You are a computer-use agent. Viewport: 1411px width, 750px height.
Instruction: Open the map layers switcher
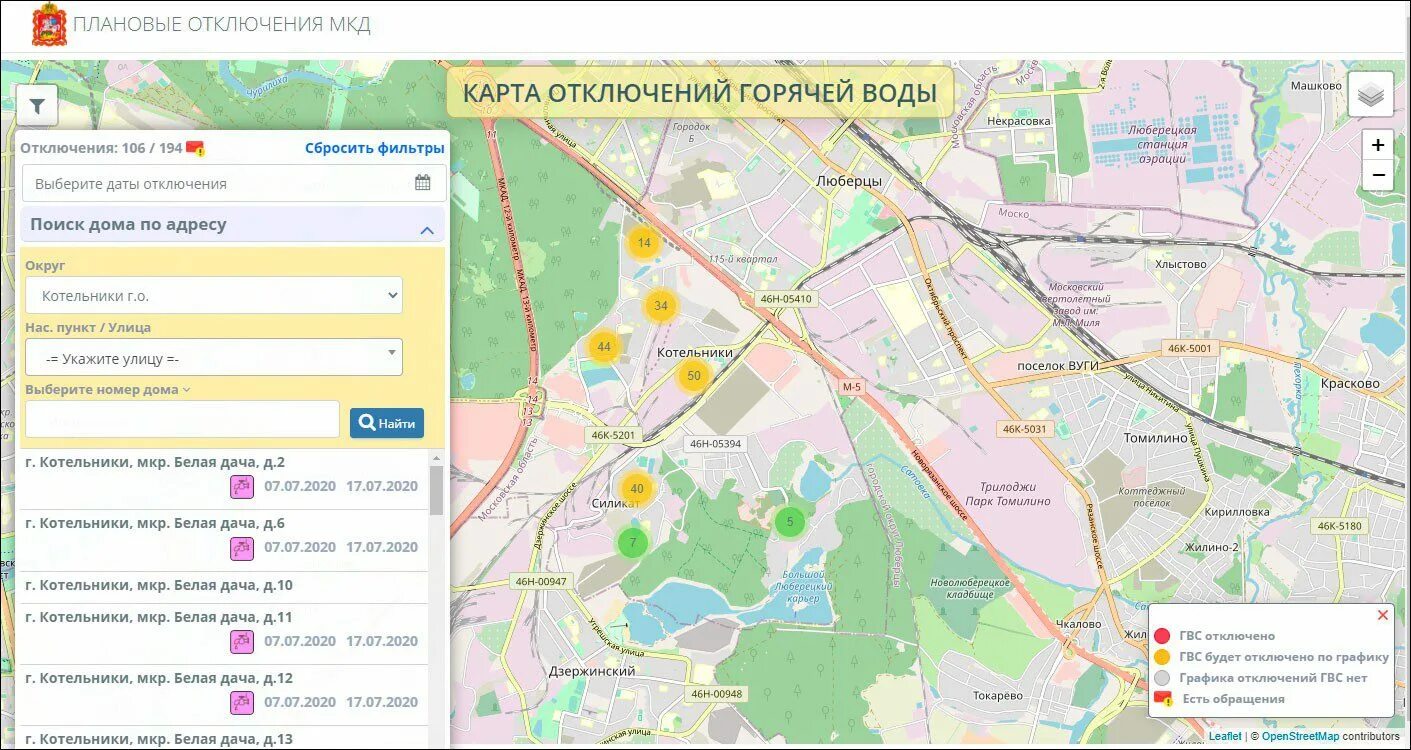1371,95
